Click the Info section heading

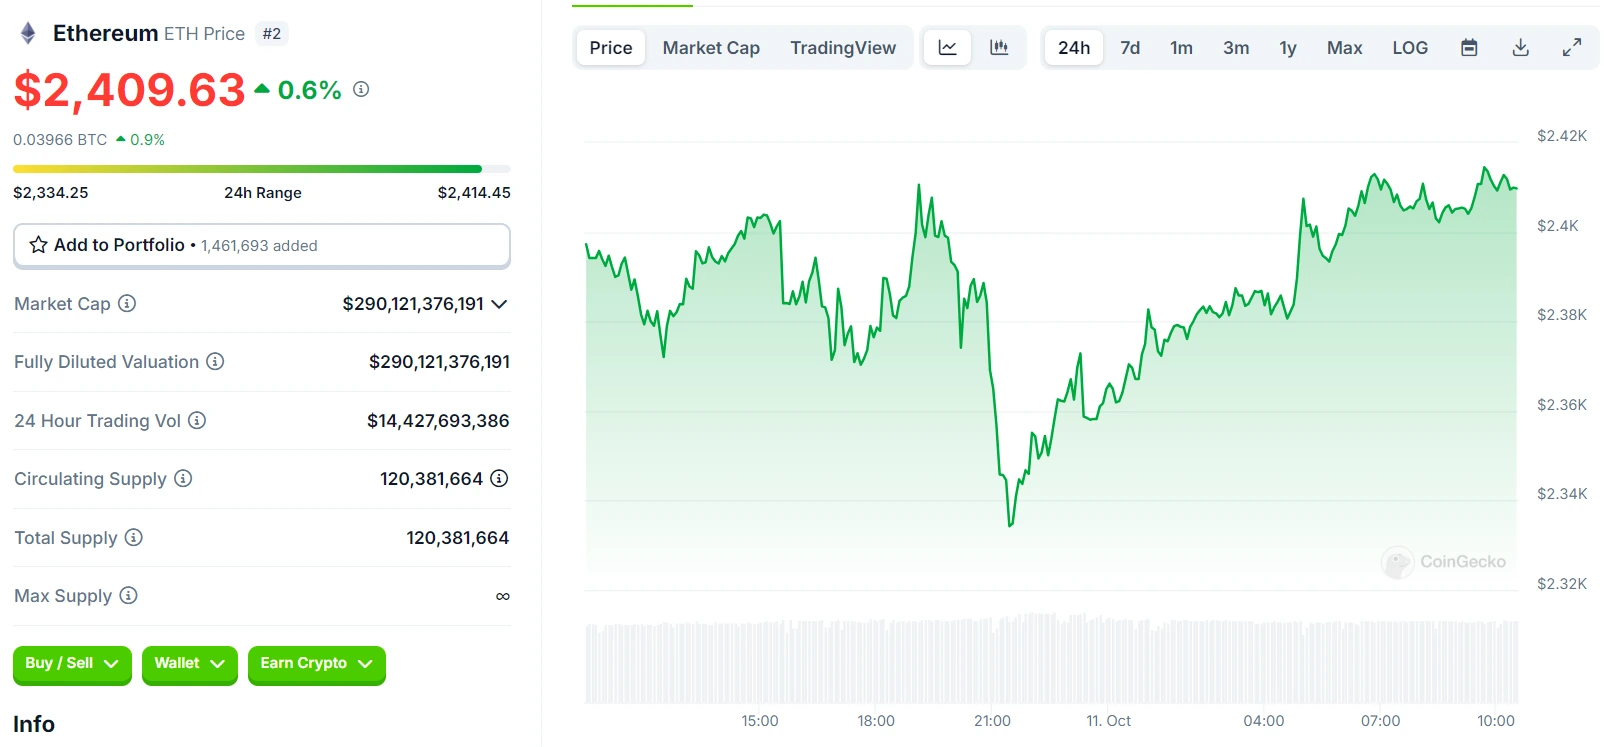click(34, 724)
